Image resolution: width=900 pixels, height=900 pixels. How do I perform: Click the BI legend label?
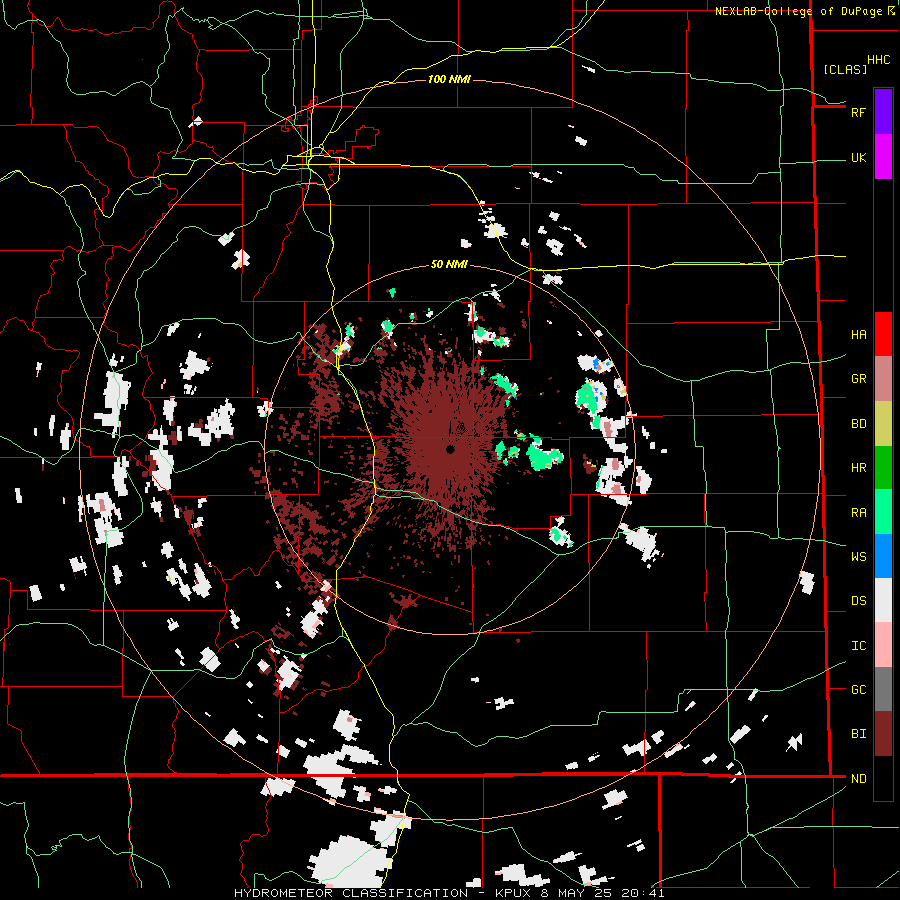point(858,734)
